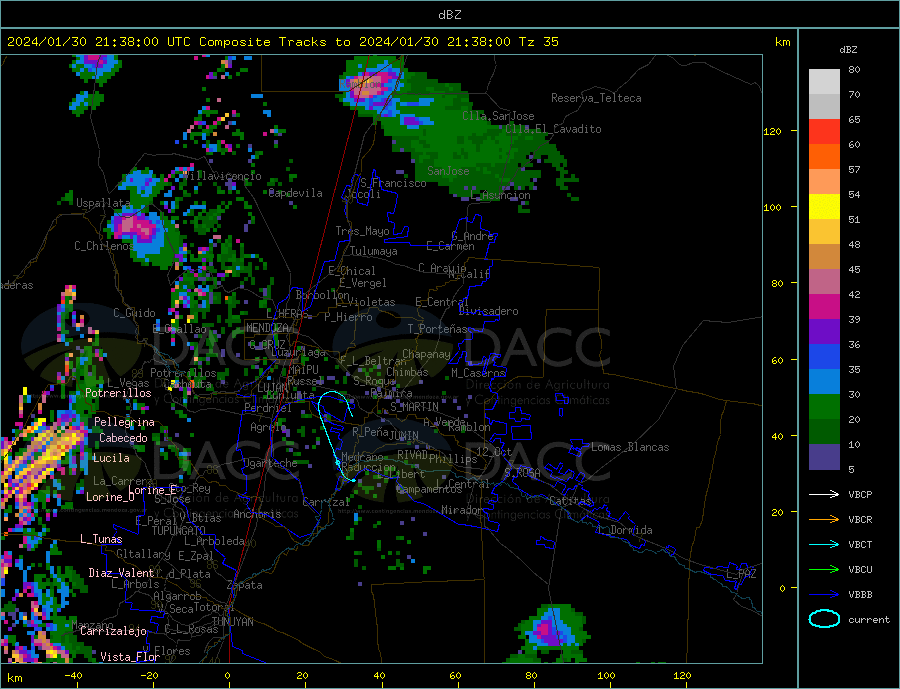Click the yellow 51-54 dBZ color swatch
Screen dimensions: 900x689
(824, 207)
